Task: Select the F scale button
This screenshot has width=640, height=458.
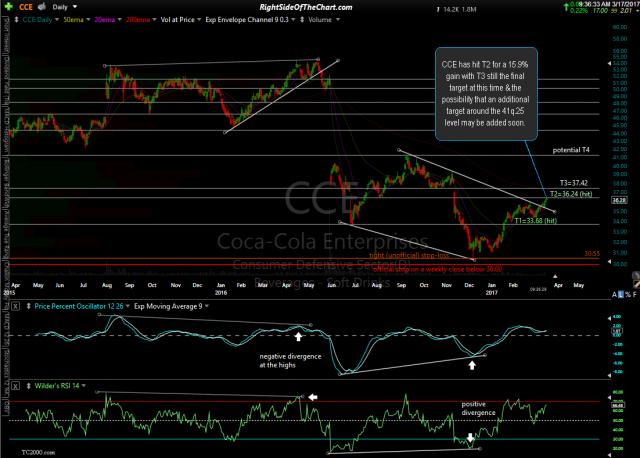Action: pos(635,294)
